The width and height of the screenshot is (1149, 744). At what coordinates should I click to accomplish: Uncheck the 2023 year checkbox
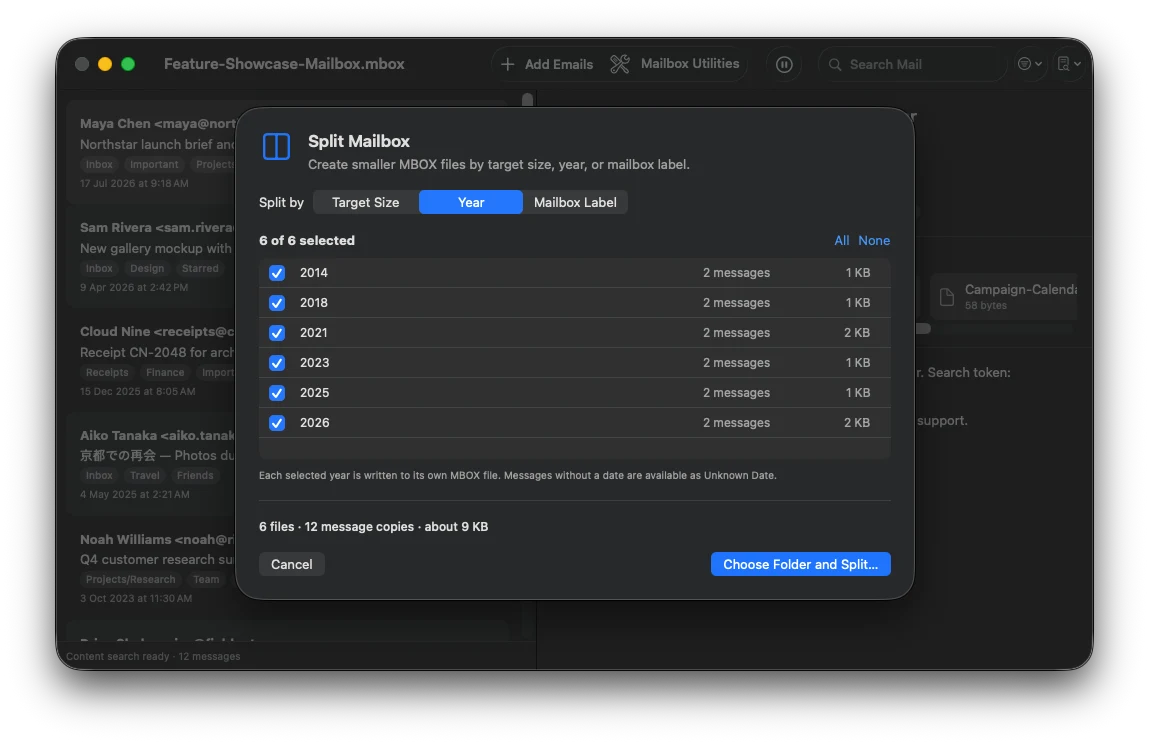(277, 363)
